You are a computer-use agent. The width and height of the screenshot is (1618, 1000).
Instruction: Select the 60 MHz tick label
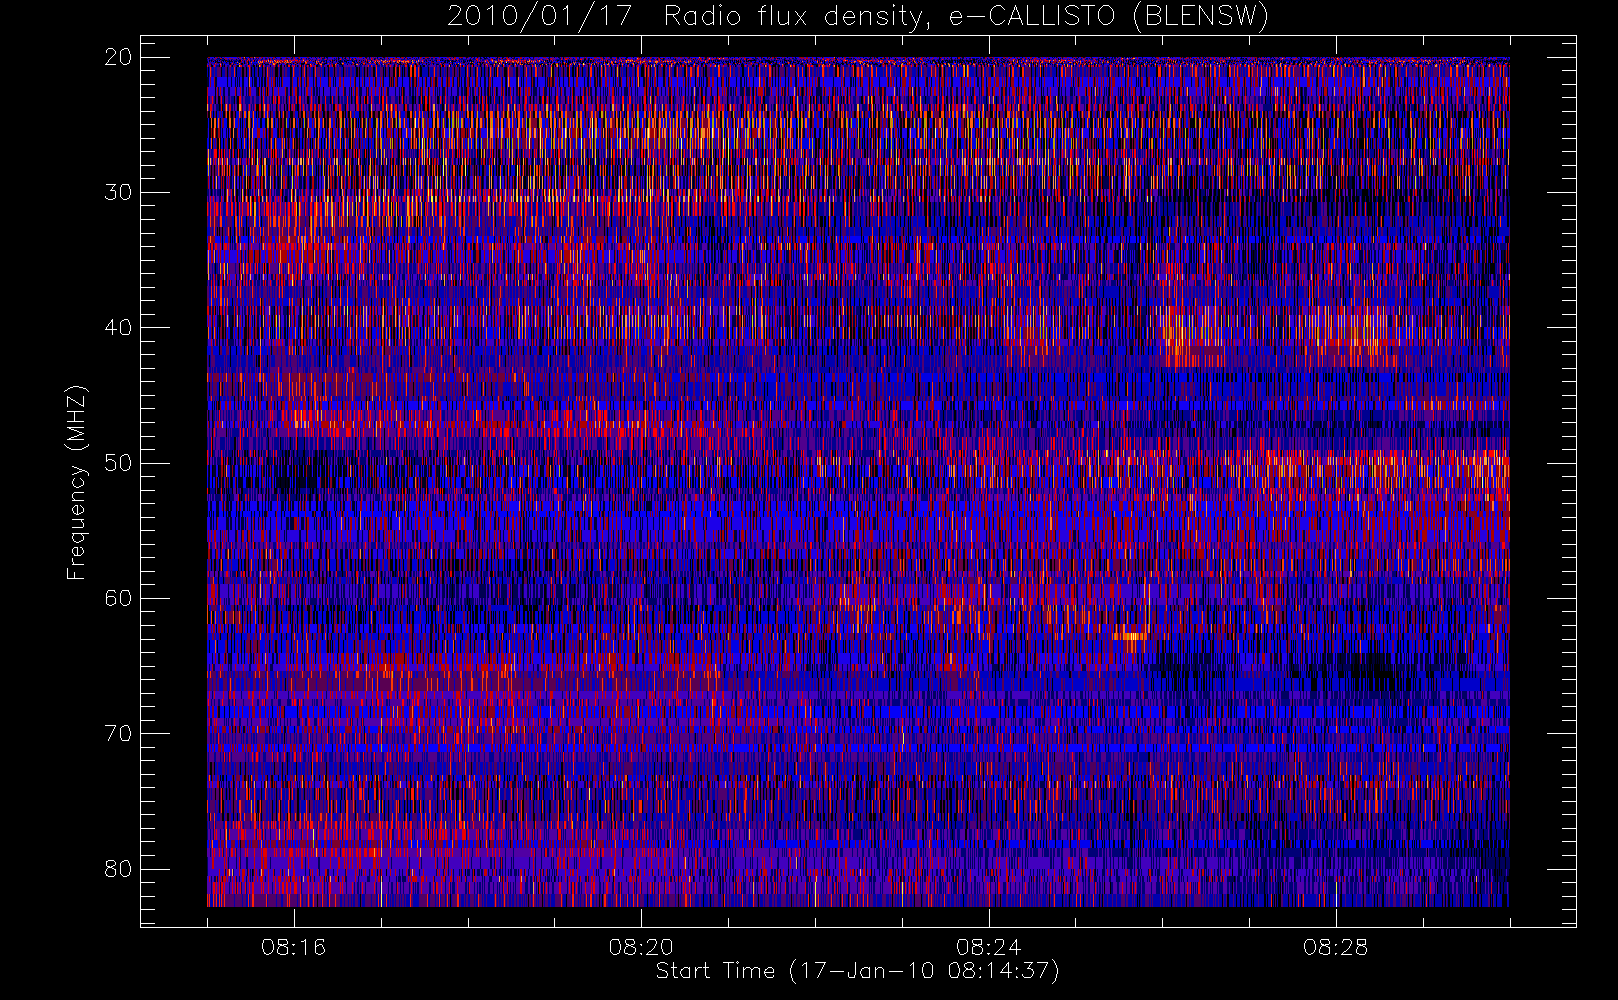(118, 598)
